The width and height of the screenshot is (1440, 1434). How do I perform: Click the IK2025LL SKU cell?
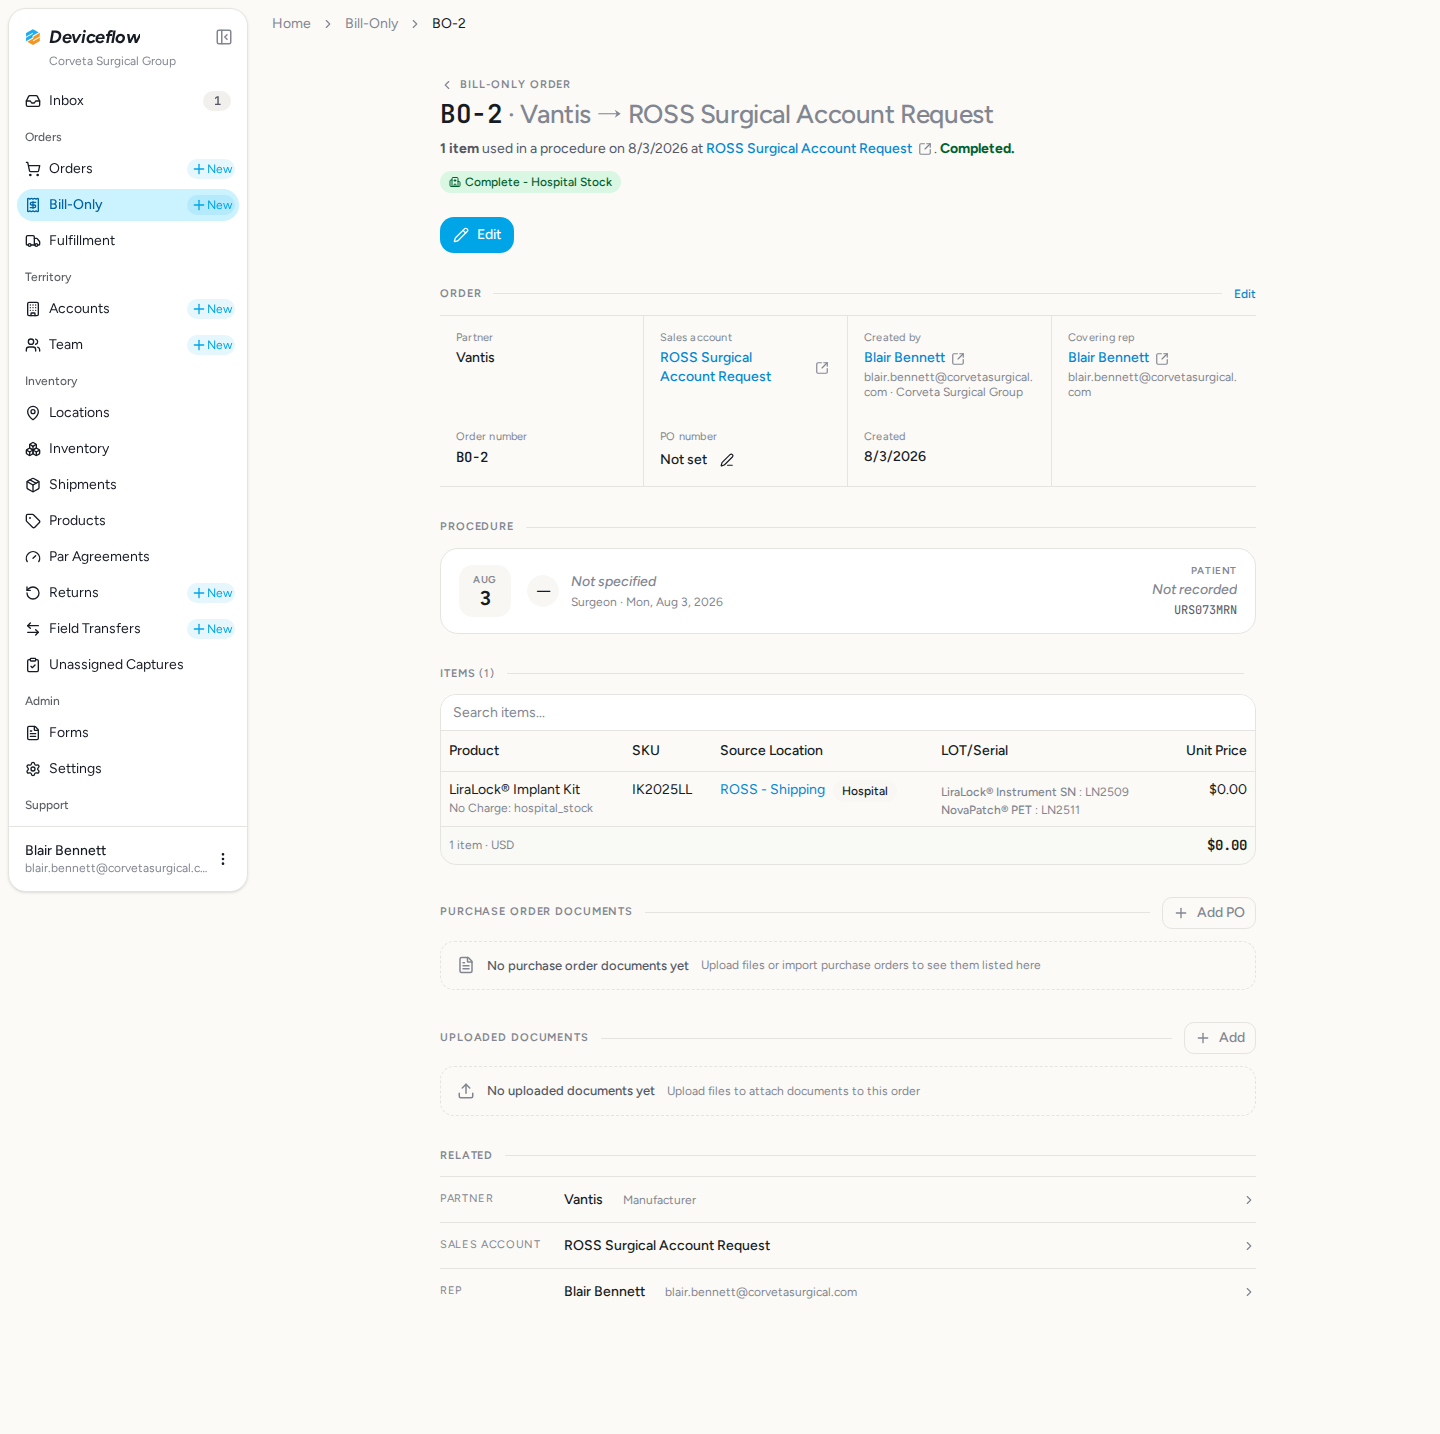(662, 790)
